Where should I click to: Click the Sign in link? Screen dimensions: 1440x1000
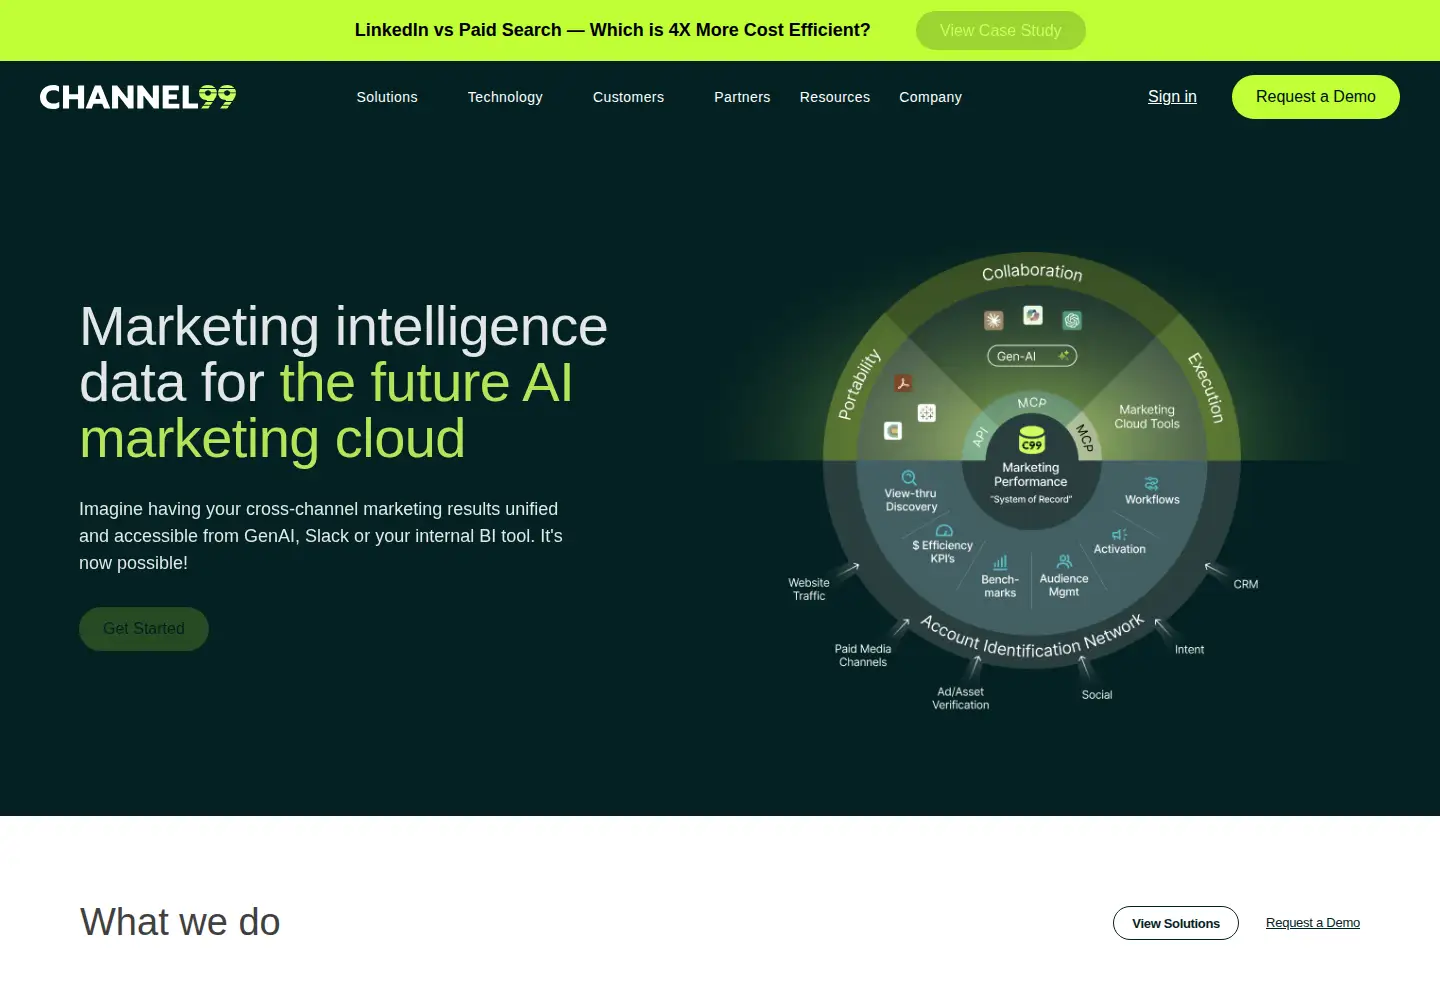(x=1172, y=97)
